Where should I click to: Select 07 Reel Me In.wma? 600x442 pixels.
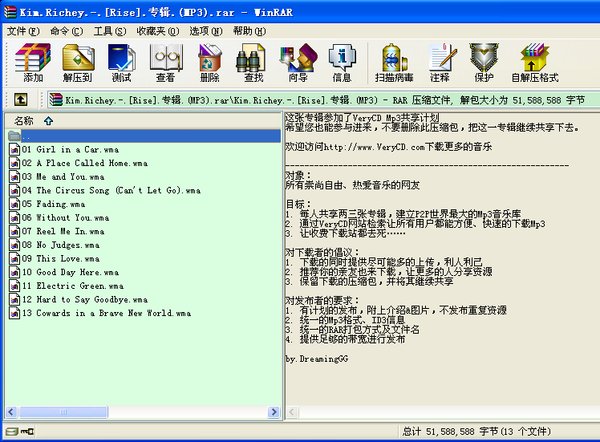63,231
